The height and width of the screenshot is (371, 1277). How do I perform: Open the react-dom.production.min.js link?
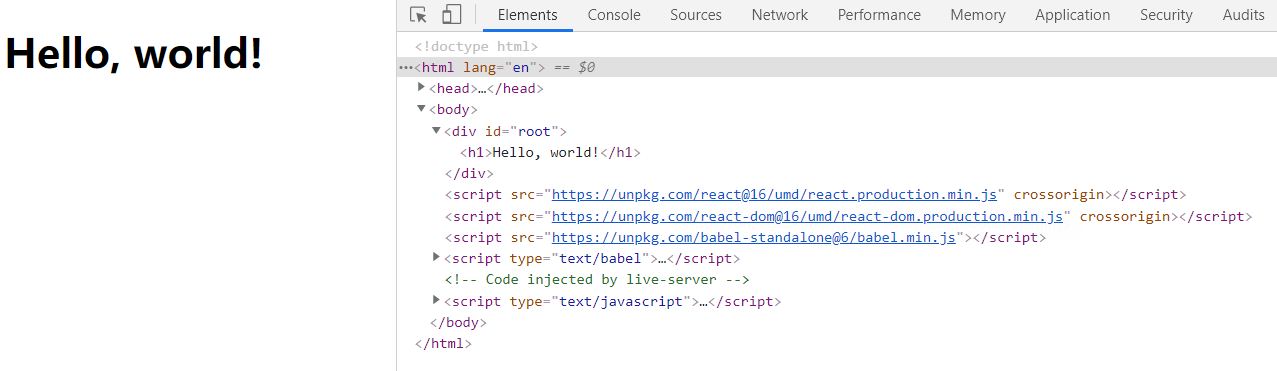[x=807, y=216]
